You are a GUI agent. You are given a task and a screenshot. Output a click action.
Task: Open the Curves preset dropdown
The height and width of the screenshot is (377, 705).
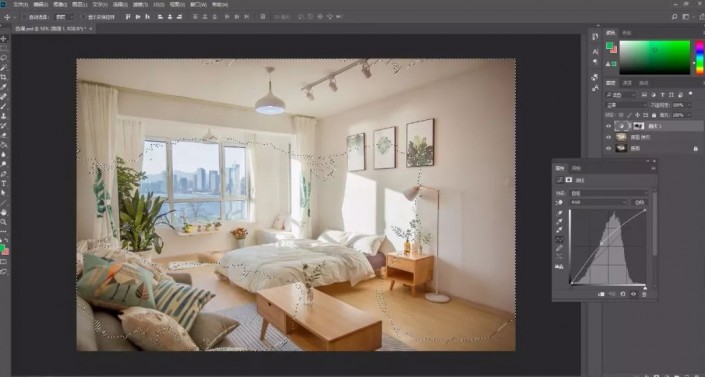(x=609, y=193)
